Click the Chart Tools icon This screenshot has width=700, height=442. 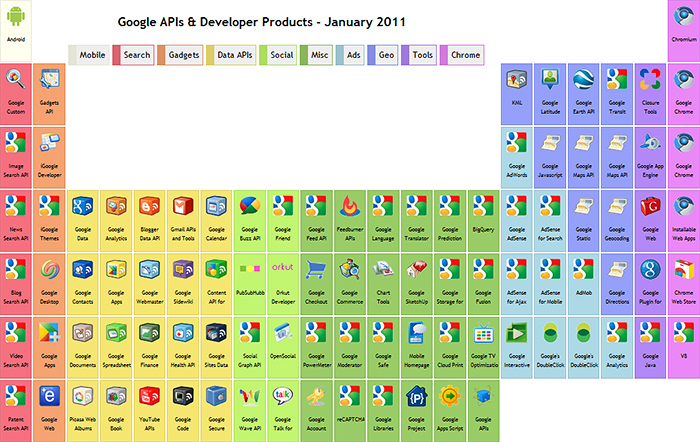tap(383, 270)
